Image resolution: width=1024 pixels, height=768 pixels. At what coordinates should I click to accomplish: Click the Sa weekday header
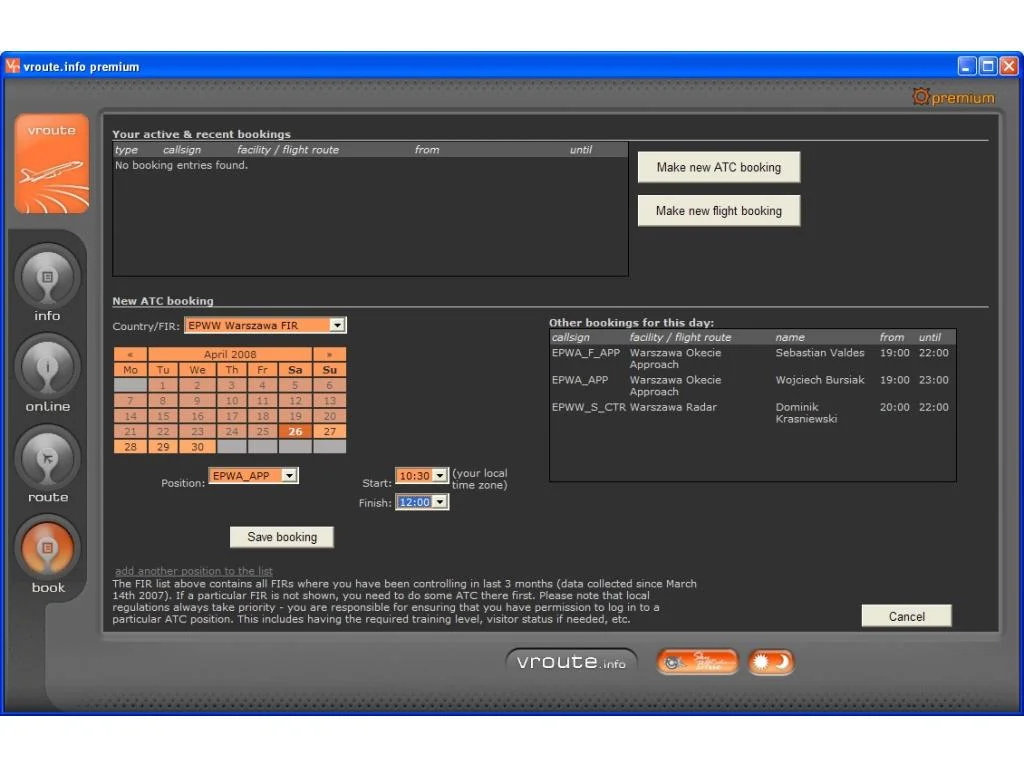click(295, 370)
